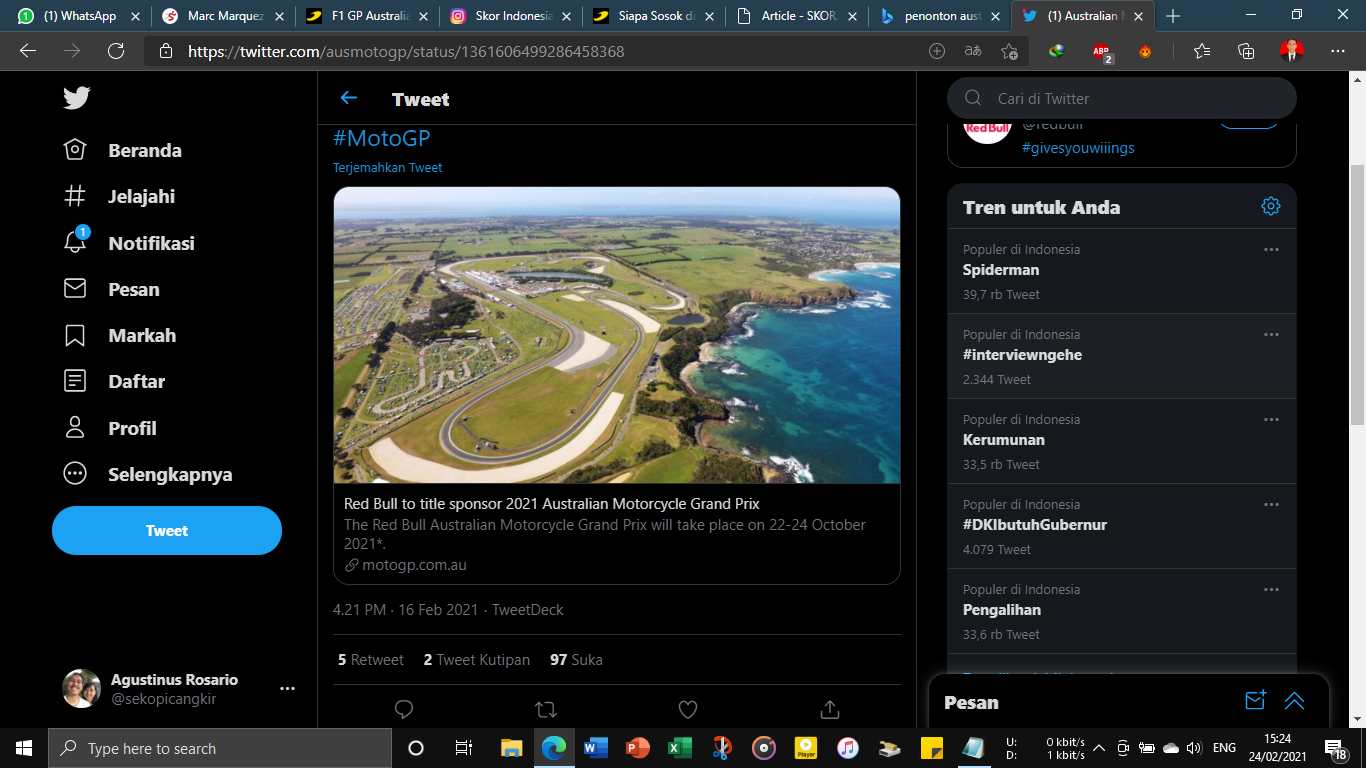
Task: Click the browser refresh button
Action: tap(116, 51)
